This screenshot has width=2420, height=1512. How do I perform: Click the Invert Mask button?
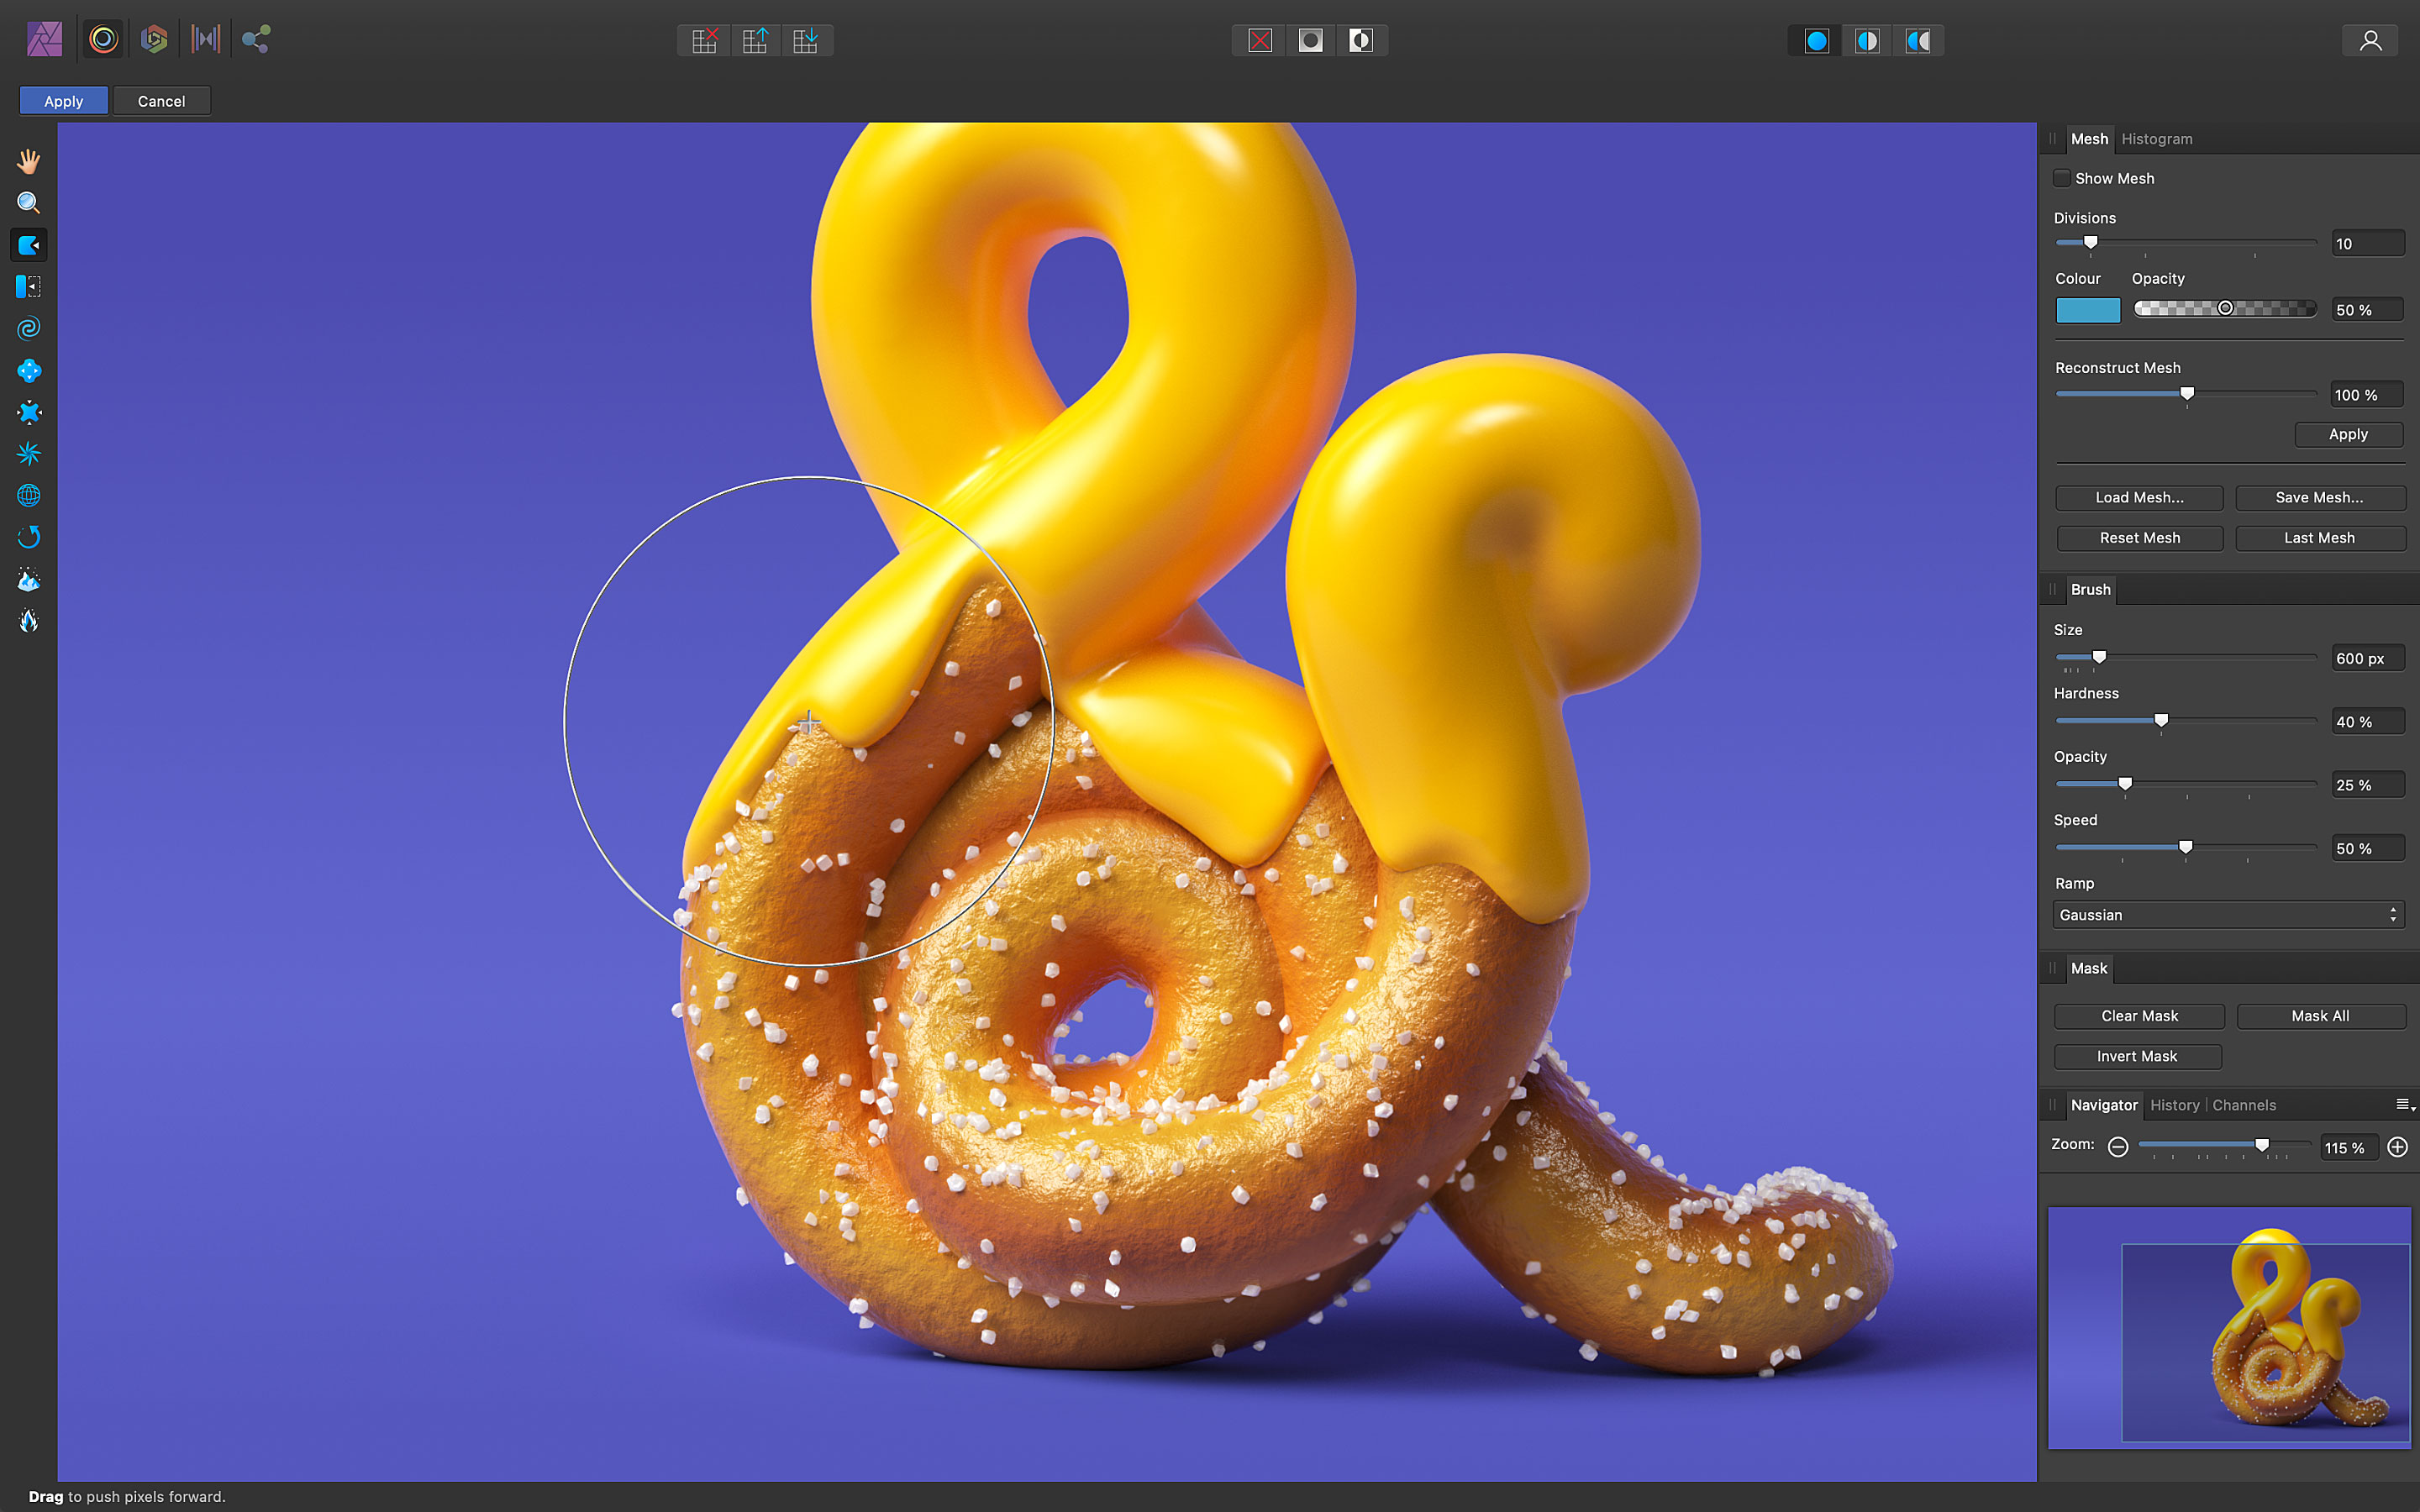pos(2138,1056)
